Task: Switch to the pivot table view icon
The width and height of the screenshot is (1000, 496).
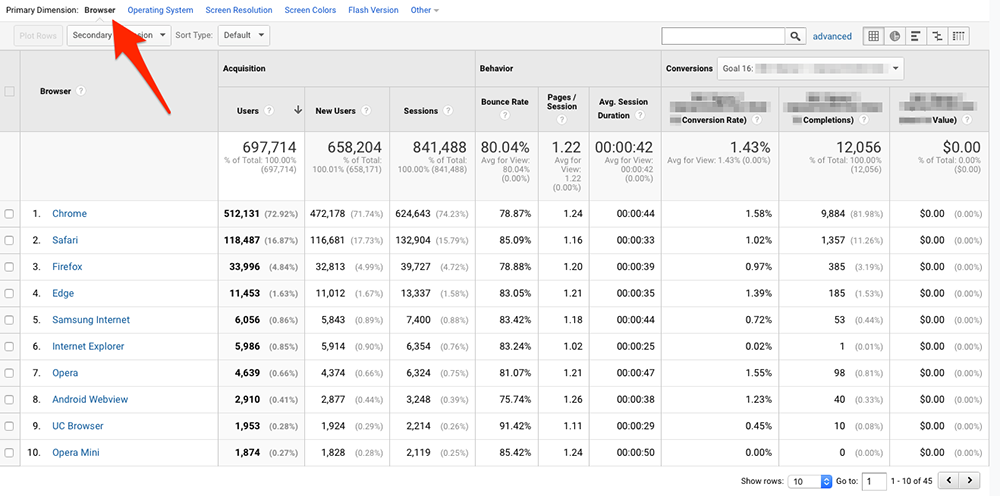Action: (x=958, y=36)
